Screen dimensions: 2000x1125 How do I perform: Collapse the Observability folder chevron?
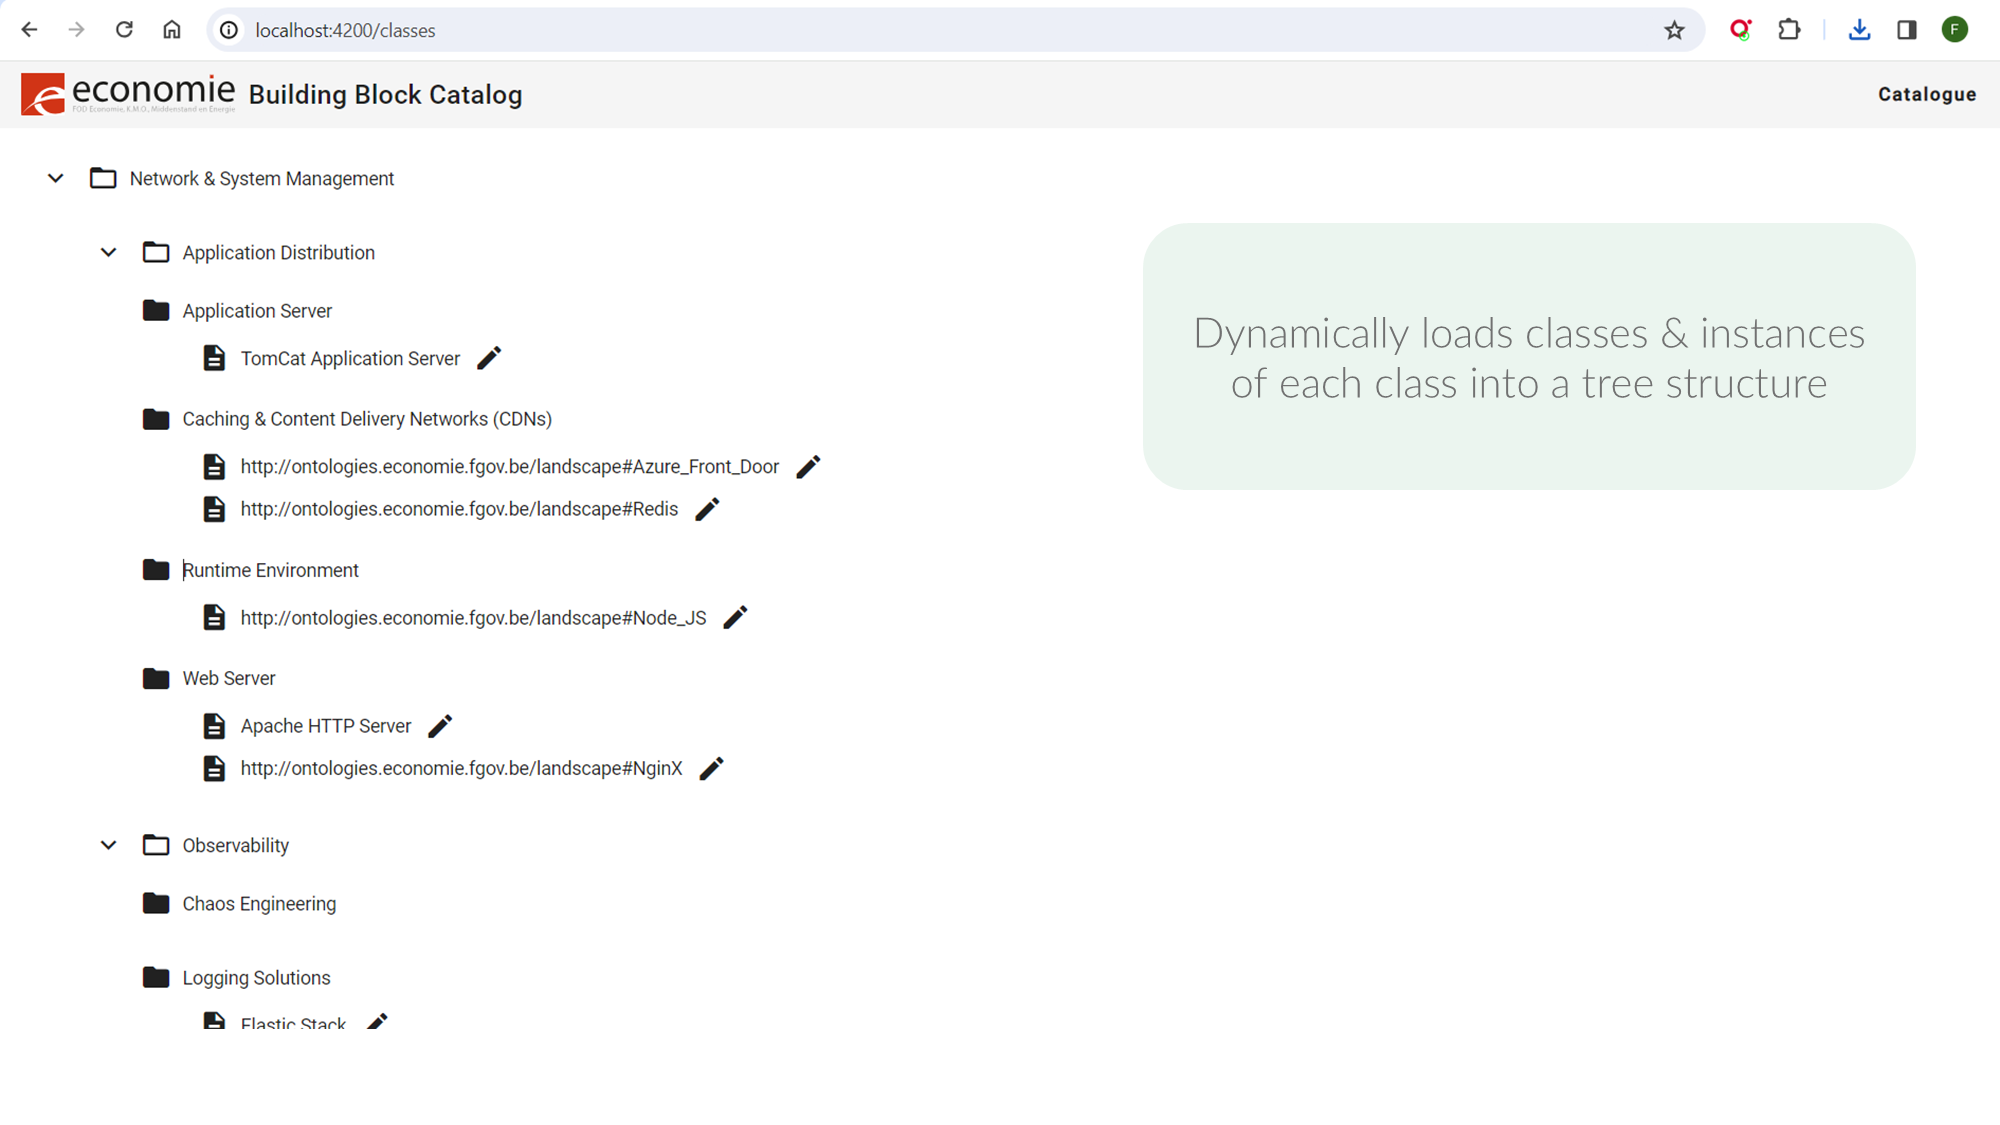pyautogui.click(x=109, y=846)
